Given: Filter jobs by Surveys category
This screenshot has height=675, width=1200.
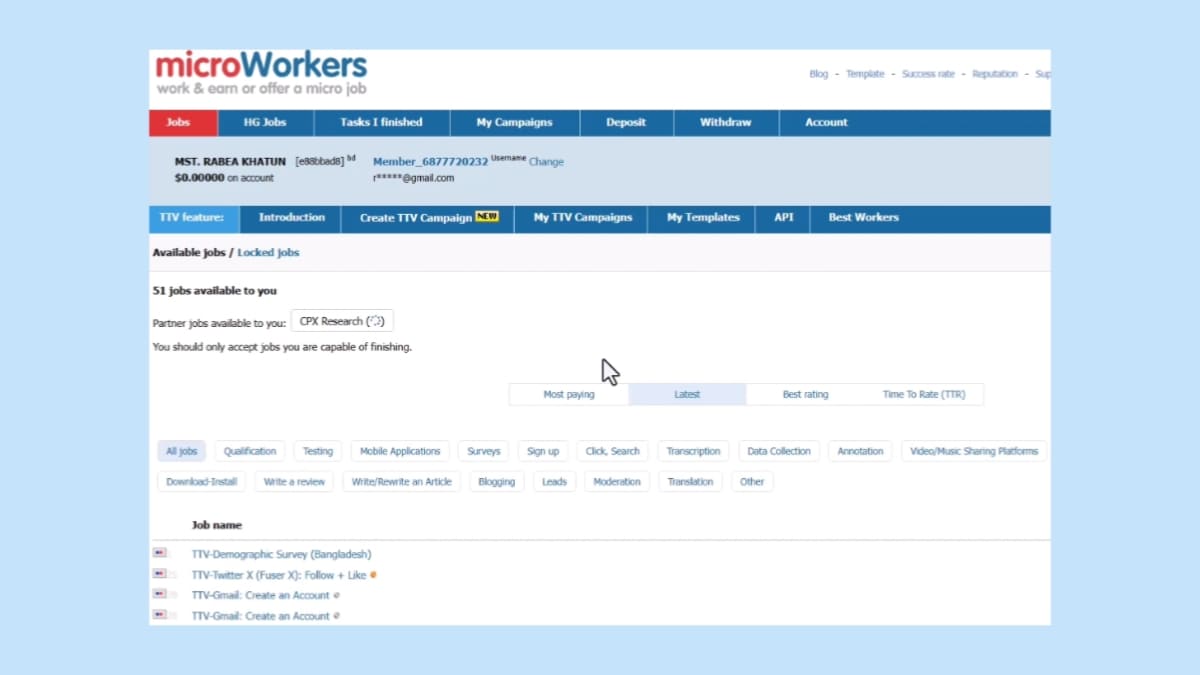Looking at the screenshot, I should point(484,452).
